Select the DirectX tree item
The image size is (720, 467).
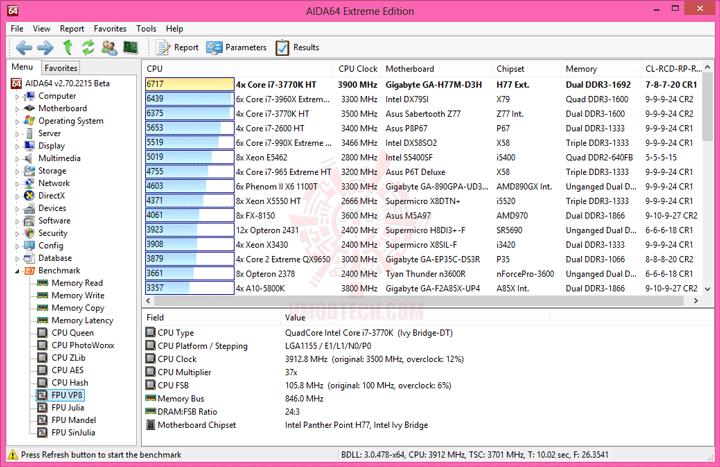(51, 196)
